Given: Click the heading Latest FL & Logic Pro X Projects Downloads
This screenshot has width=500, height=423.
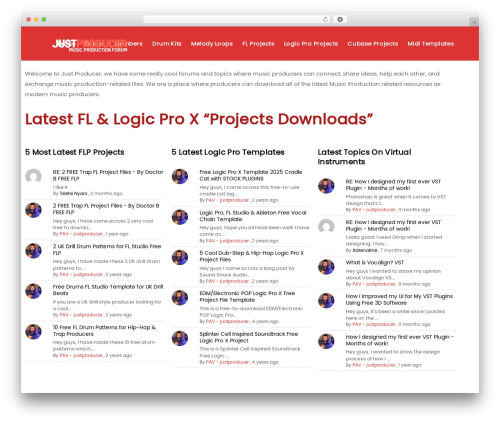Looking at the screenshot, I should click(199, 119).
